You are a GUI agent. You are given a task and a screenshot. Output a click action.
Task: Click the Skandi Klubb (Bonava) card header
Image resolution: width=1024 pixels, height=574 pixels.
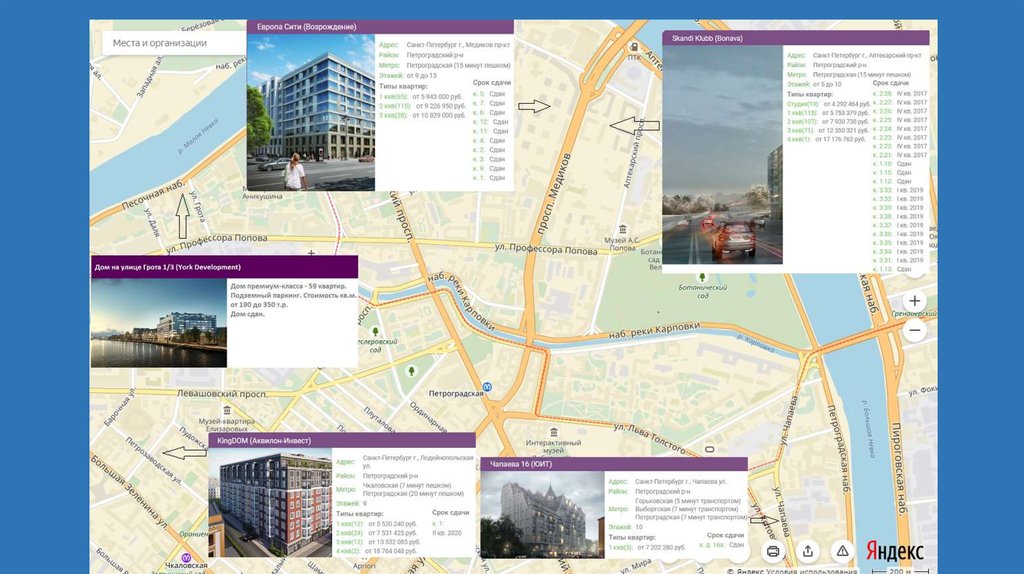pyautogui.click(x=795, y=38)
